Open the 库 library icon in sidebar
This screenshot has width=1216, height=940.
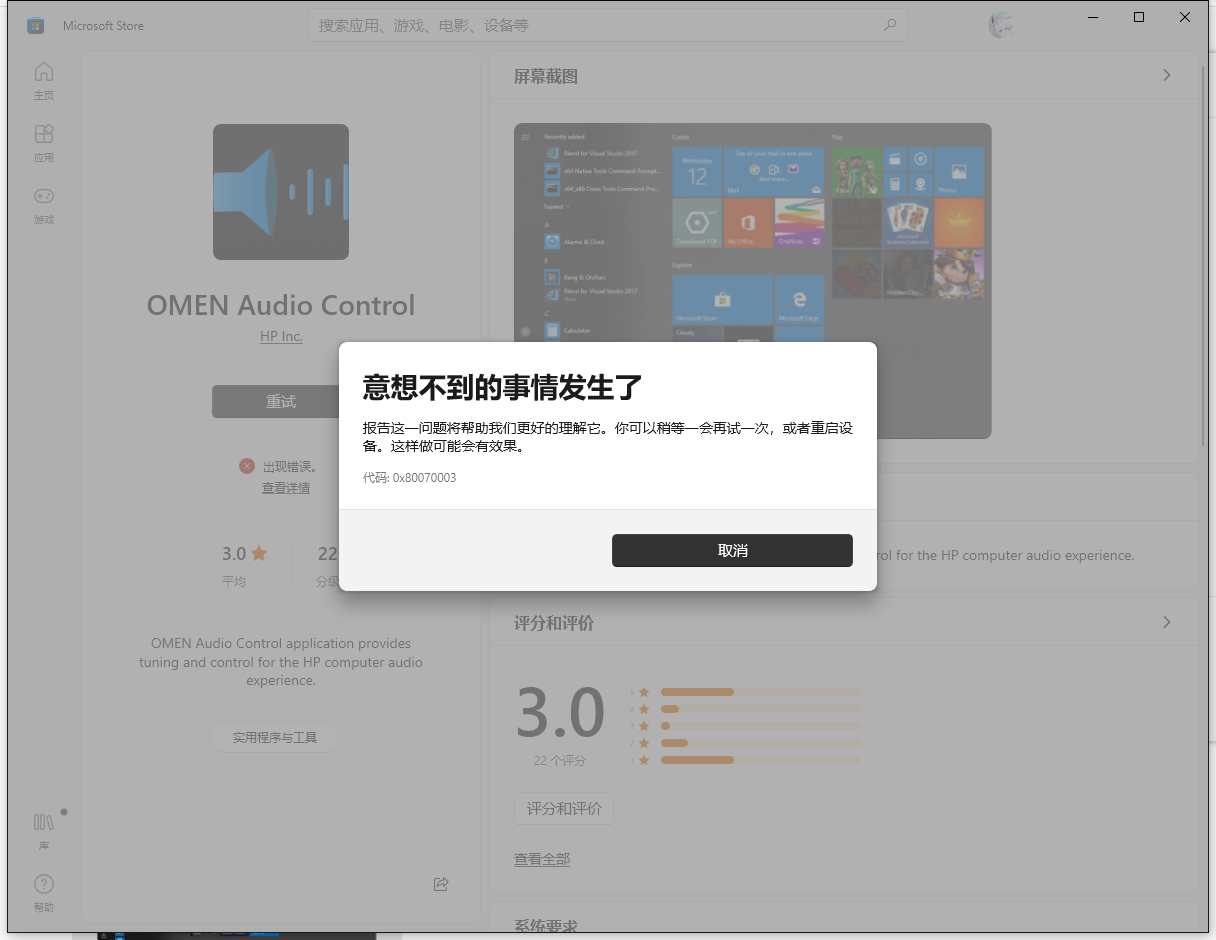(x=43, y=829)
